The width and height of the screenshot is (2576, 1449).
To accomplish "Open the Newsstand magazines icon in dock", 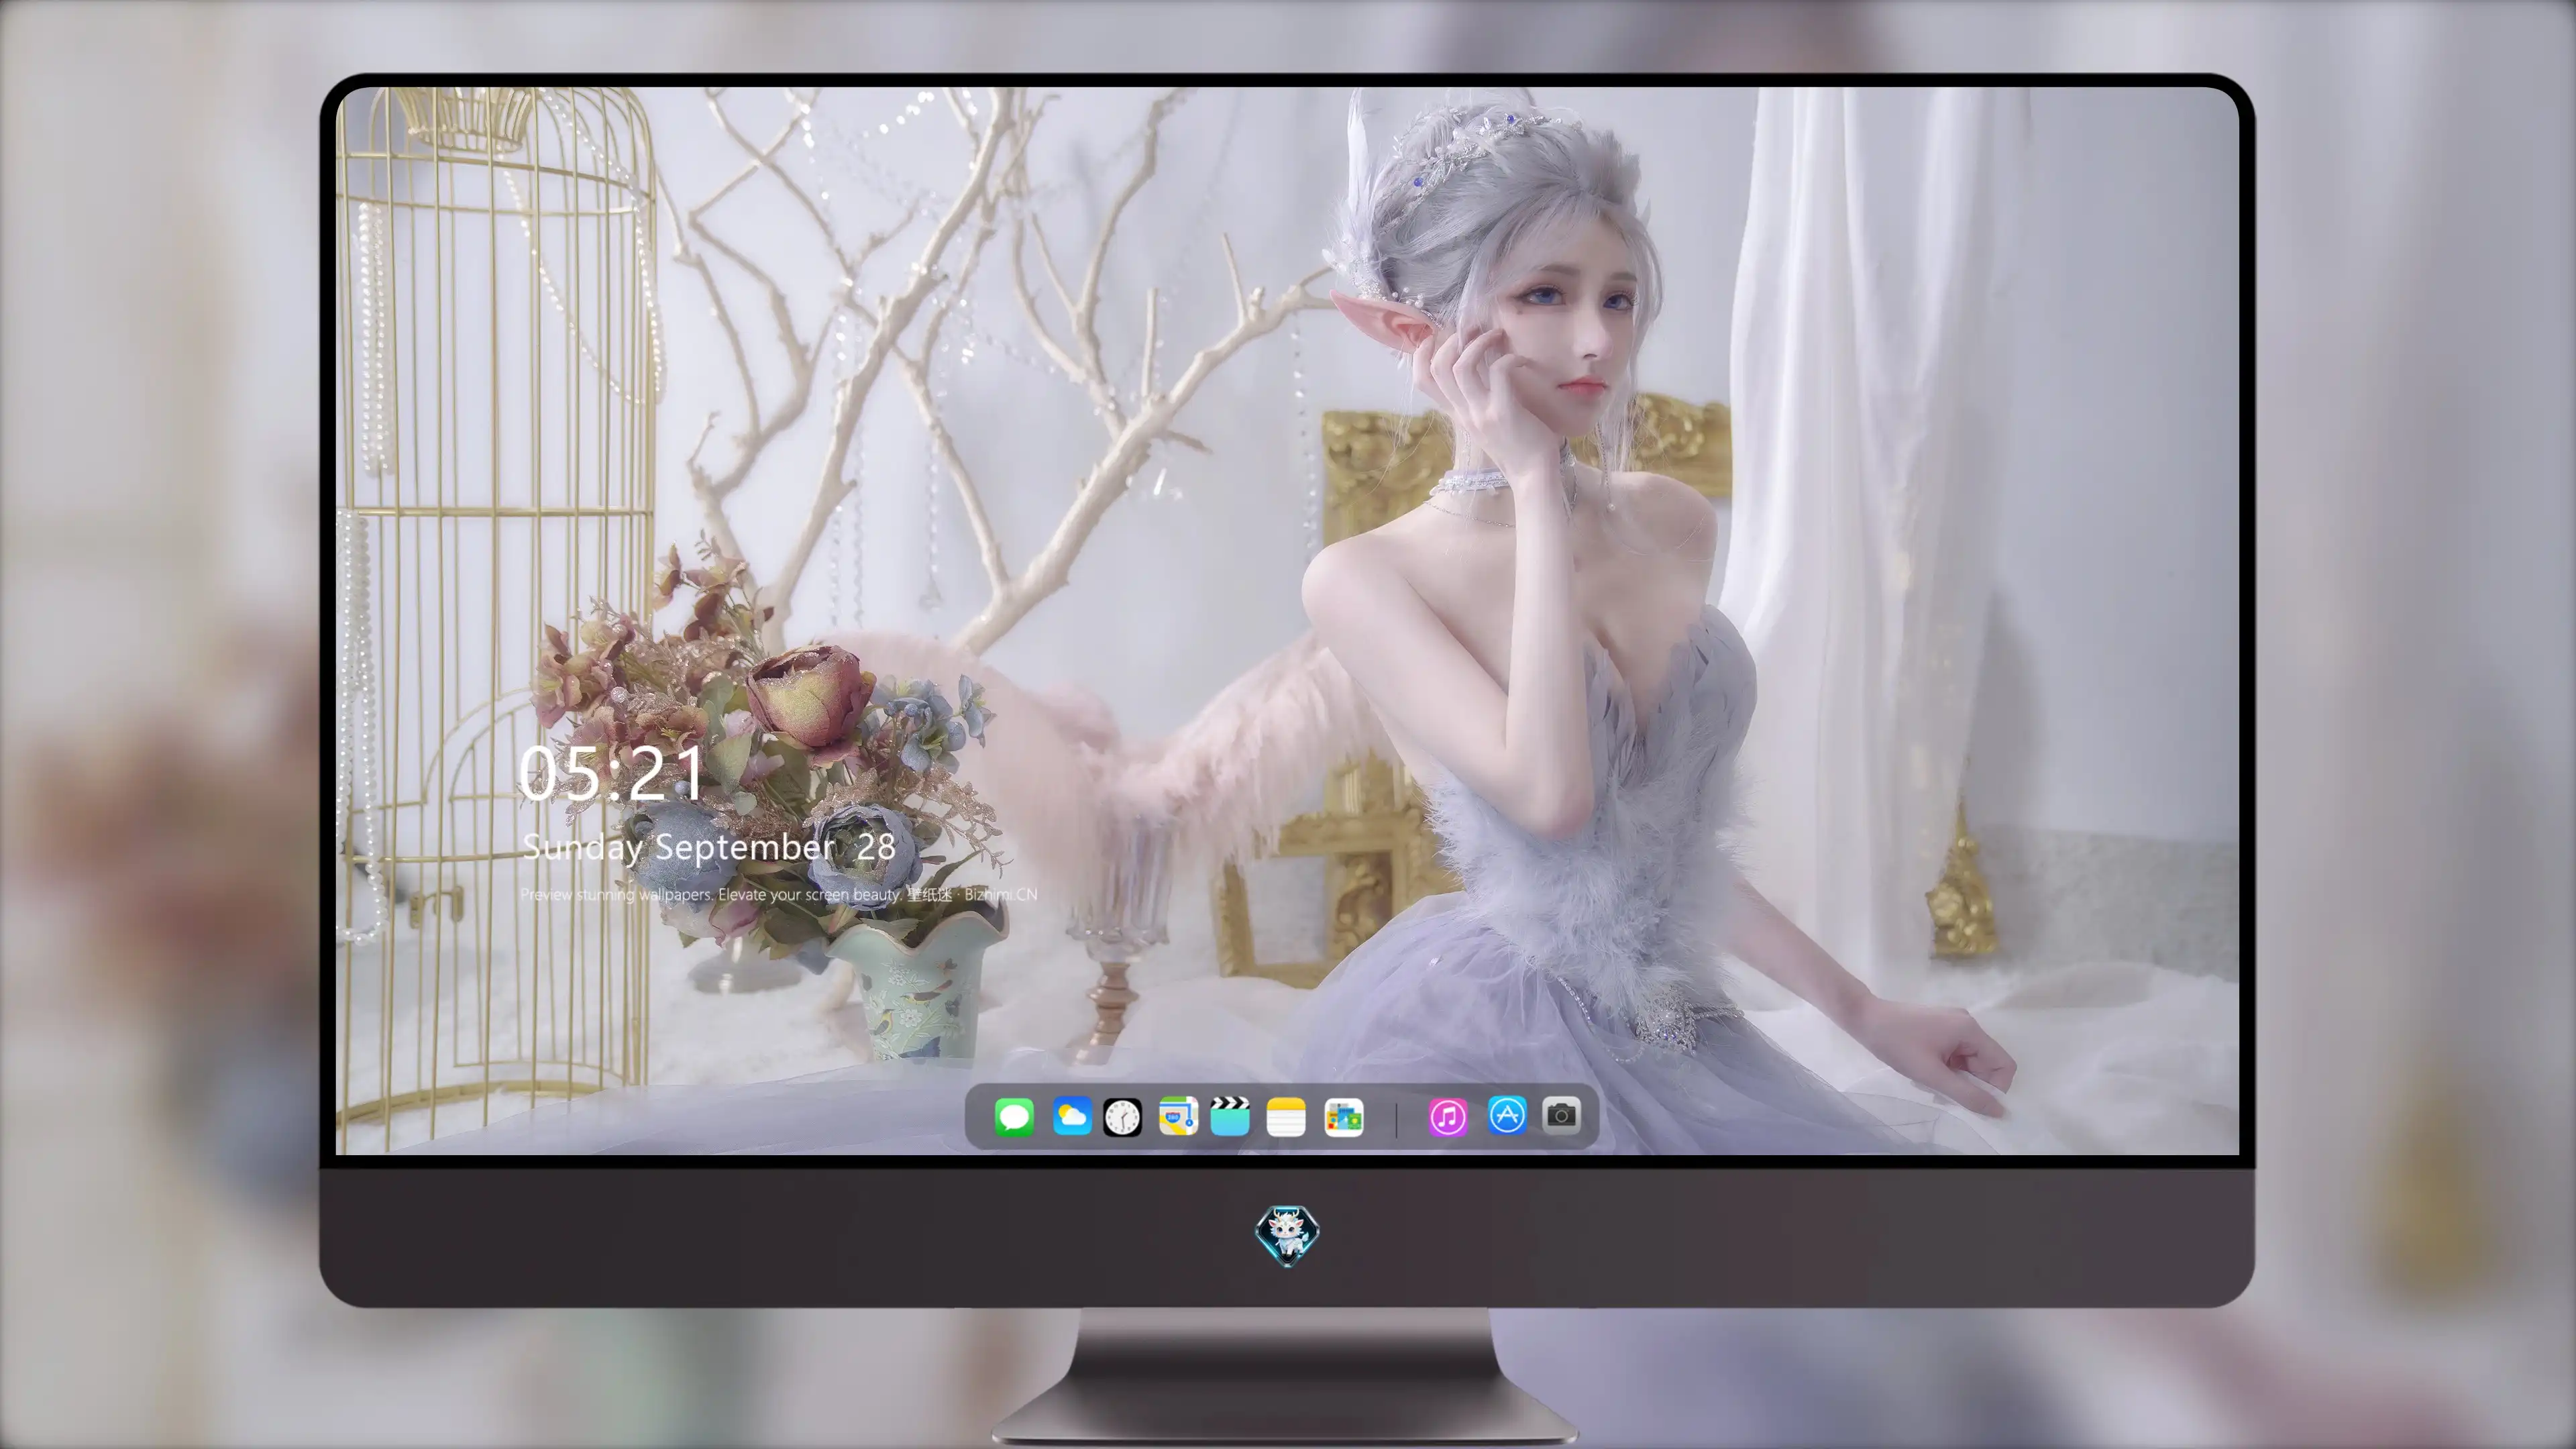I will point(1344,1116).
